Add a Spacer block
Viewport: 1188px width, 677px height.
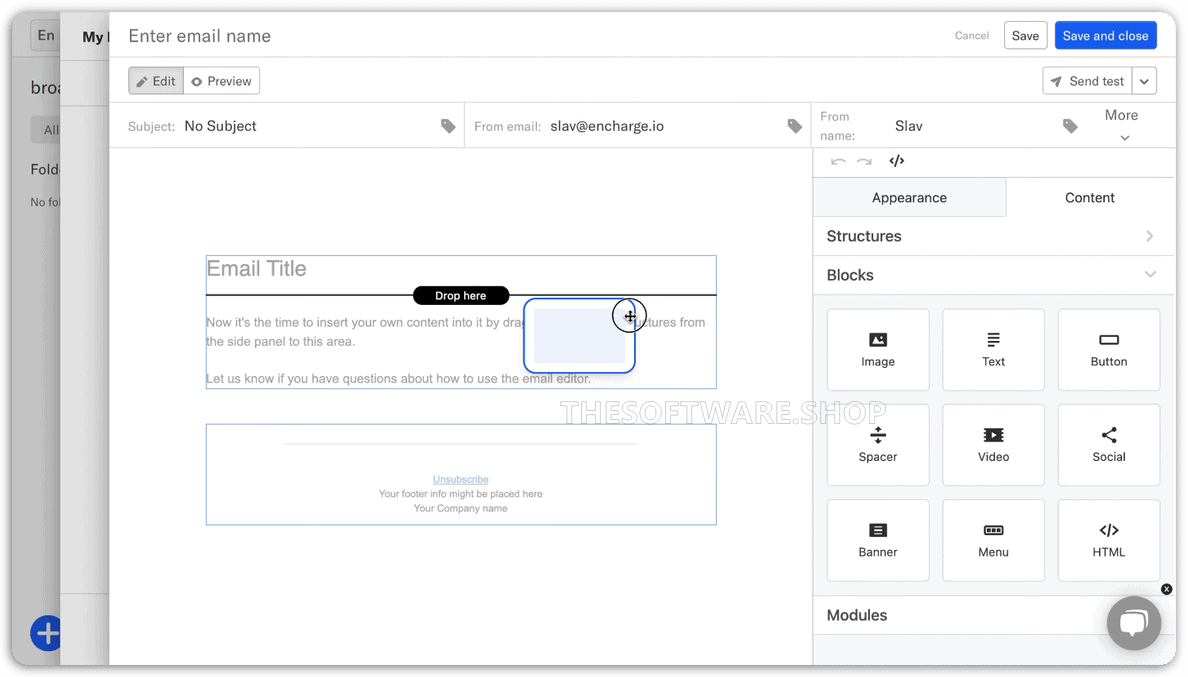pyautogui.click(x=877, y=445)
